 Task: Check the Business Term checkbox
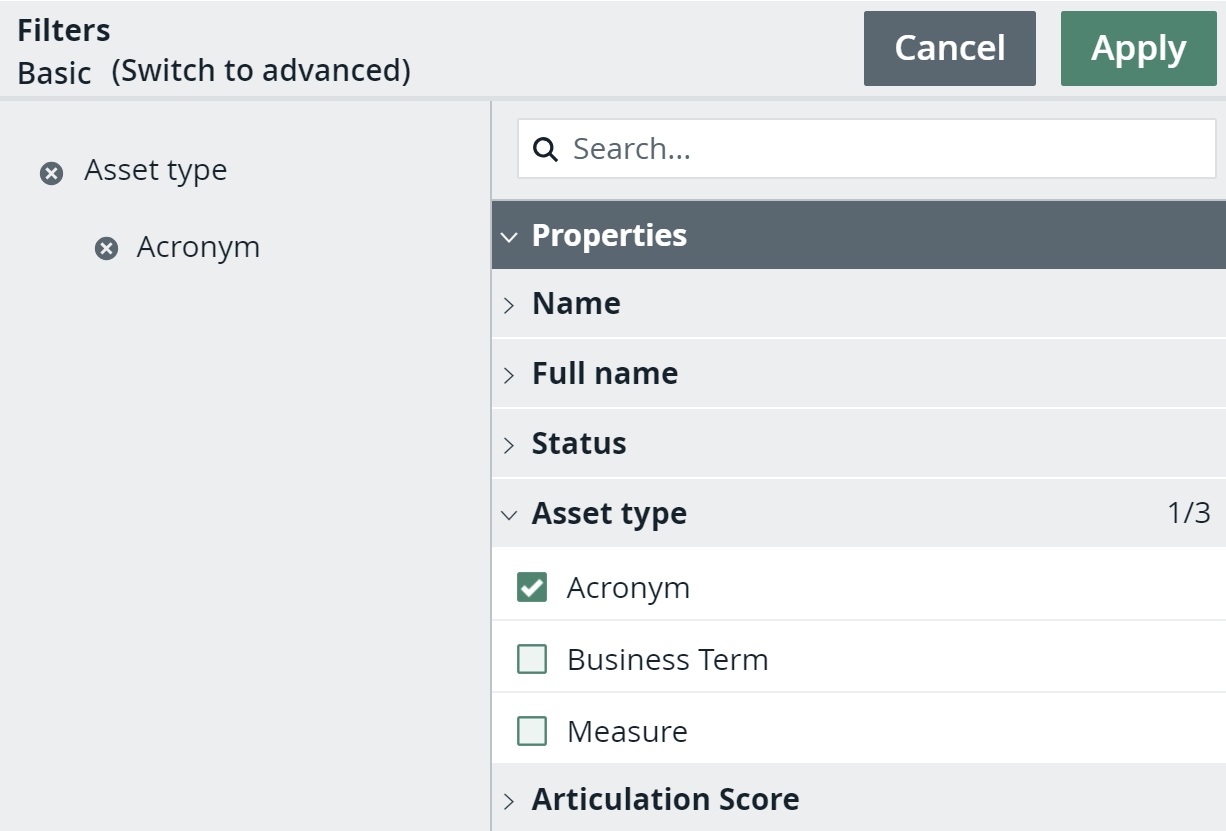coord(532,660)
